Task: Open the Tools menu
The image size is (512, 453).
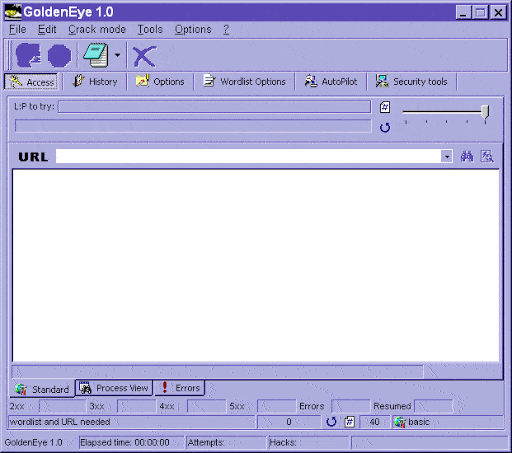Action: tap(150, 29)
